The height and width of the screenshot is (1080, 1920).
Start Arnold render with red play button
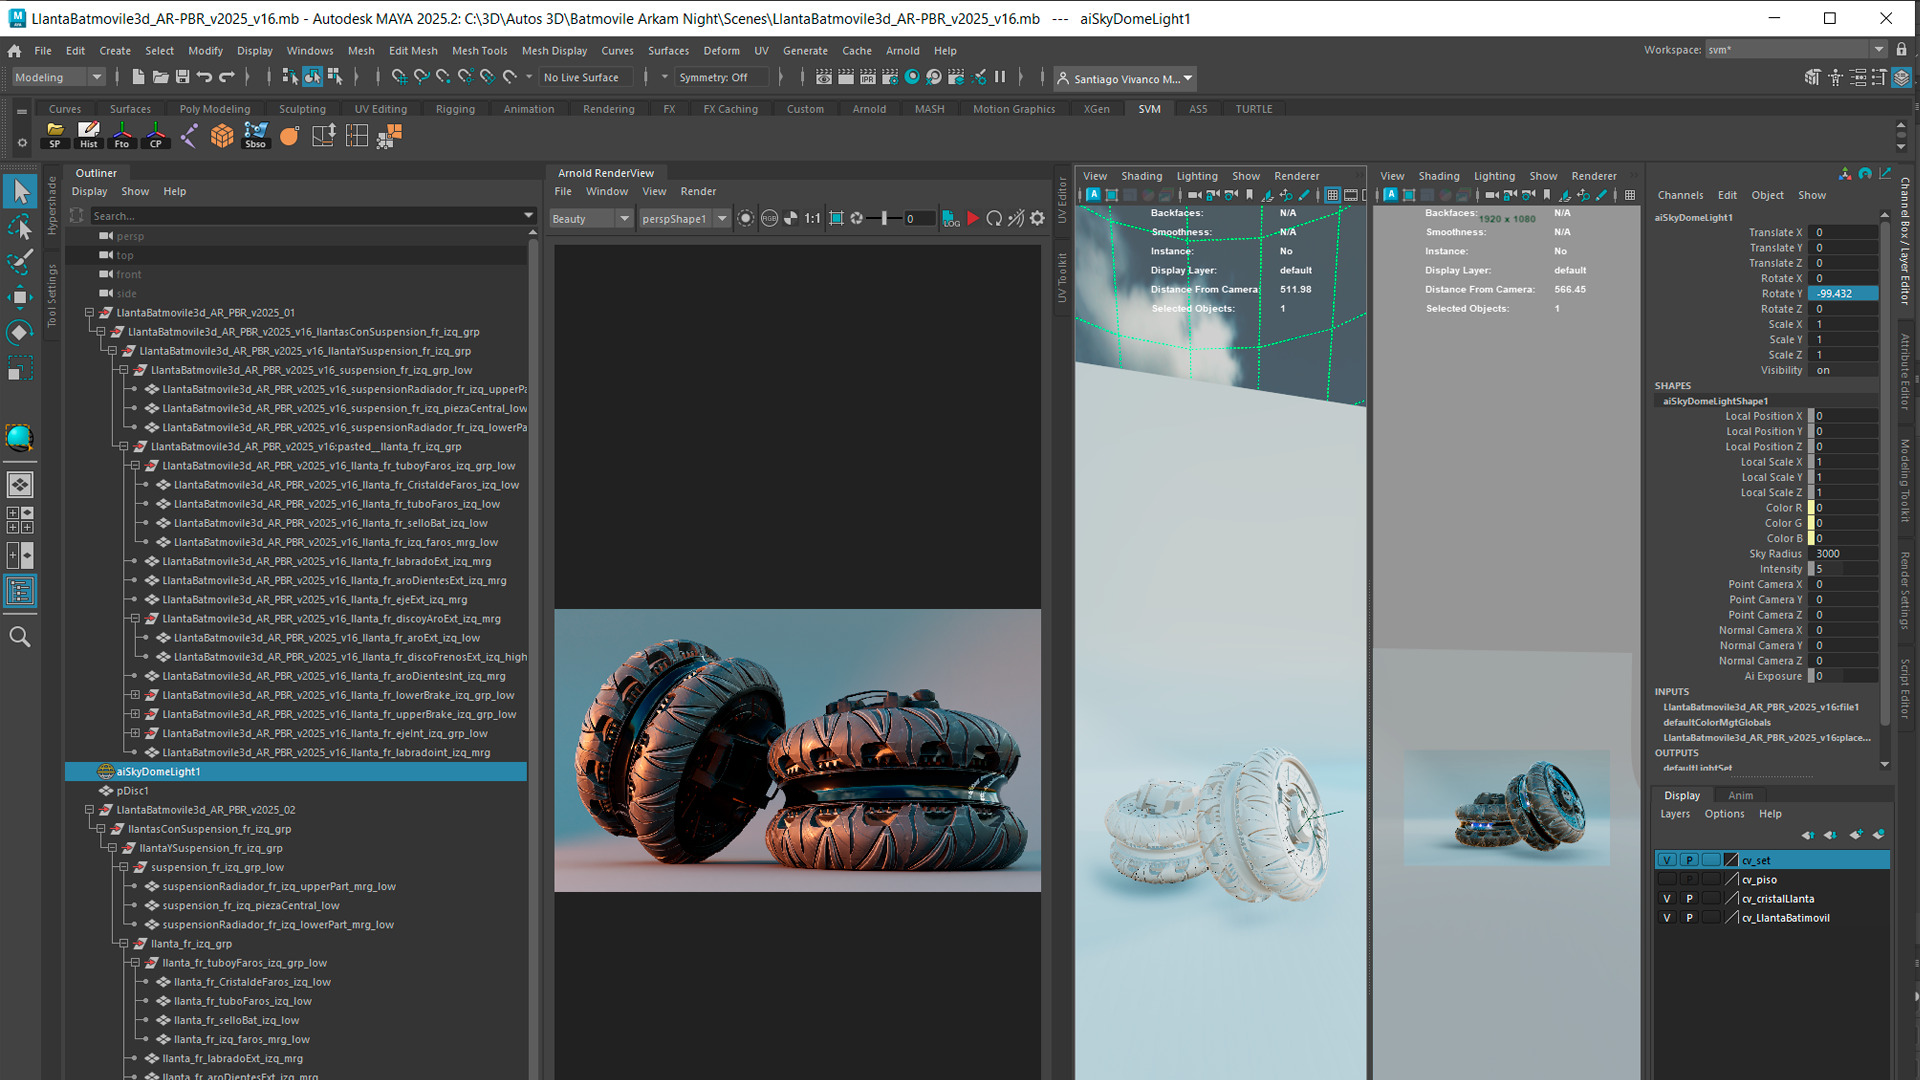coord(972,218)
